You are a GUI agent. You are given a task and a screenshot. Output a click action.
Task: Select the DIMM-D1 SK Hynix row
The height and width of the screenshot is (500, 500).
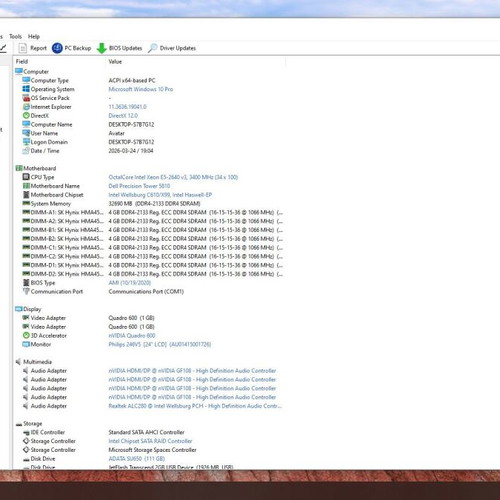(x=152, y=265)
